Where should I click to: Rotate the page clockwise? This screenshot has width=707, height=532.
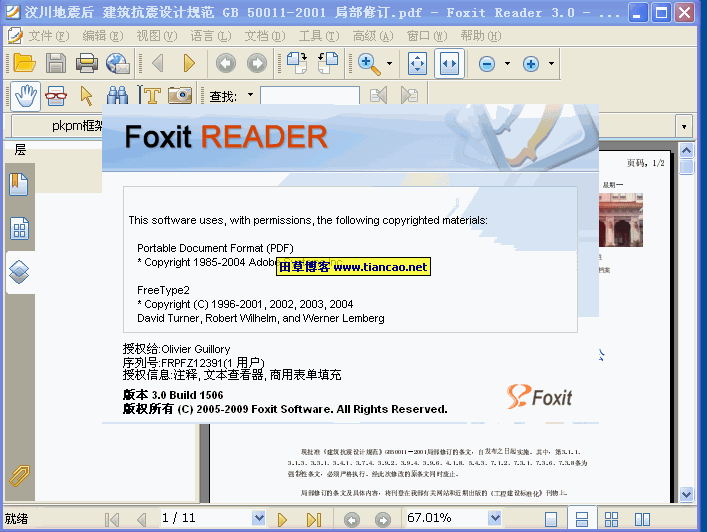pyautogui.click(x=297, y=63)
